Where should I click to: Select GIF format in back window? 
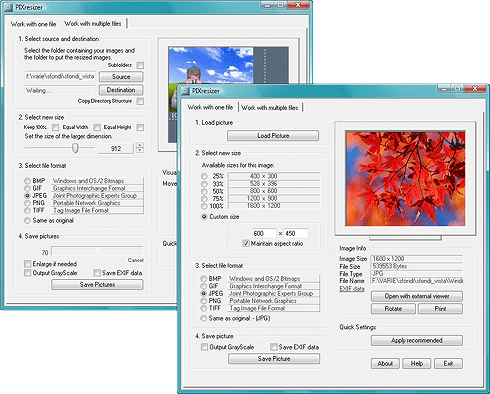pos(27,188)
